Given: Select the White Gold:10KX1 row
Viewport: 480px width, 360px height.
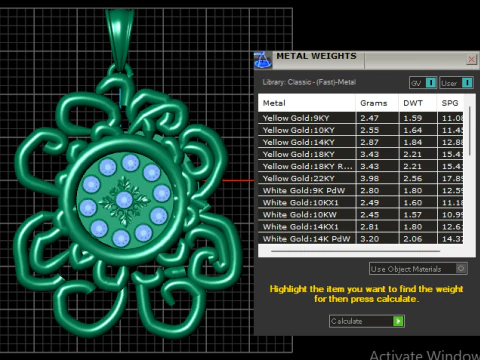Looking at the screenshot, I should coord(361,202).
